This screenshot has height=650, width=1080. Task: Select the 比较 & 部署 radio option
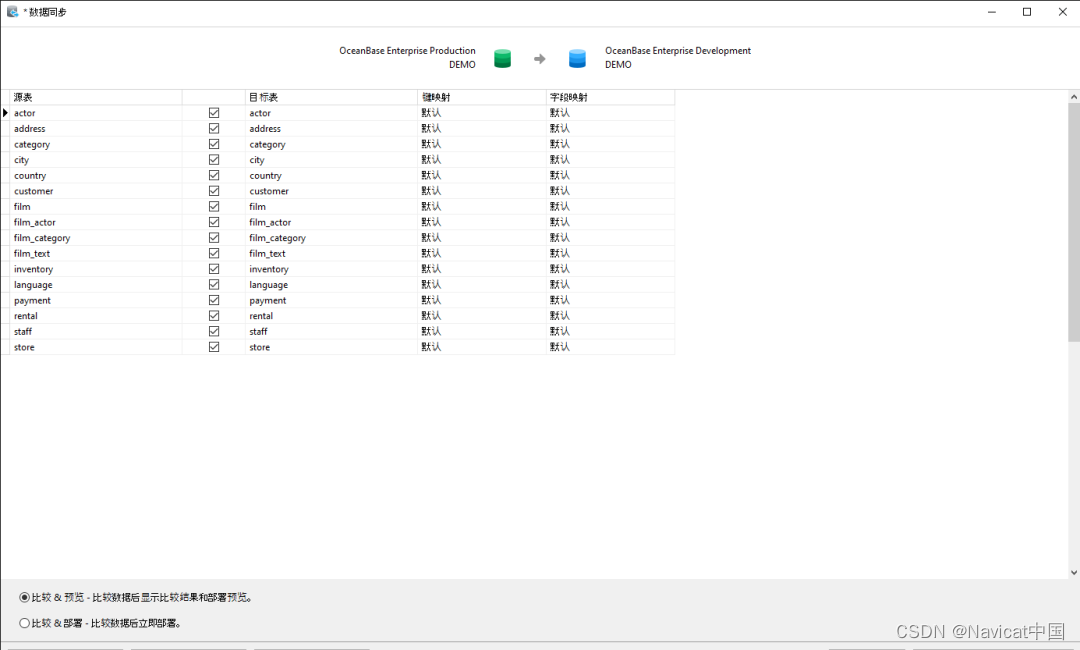coord(25,623)
